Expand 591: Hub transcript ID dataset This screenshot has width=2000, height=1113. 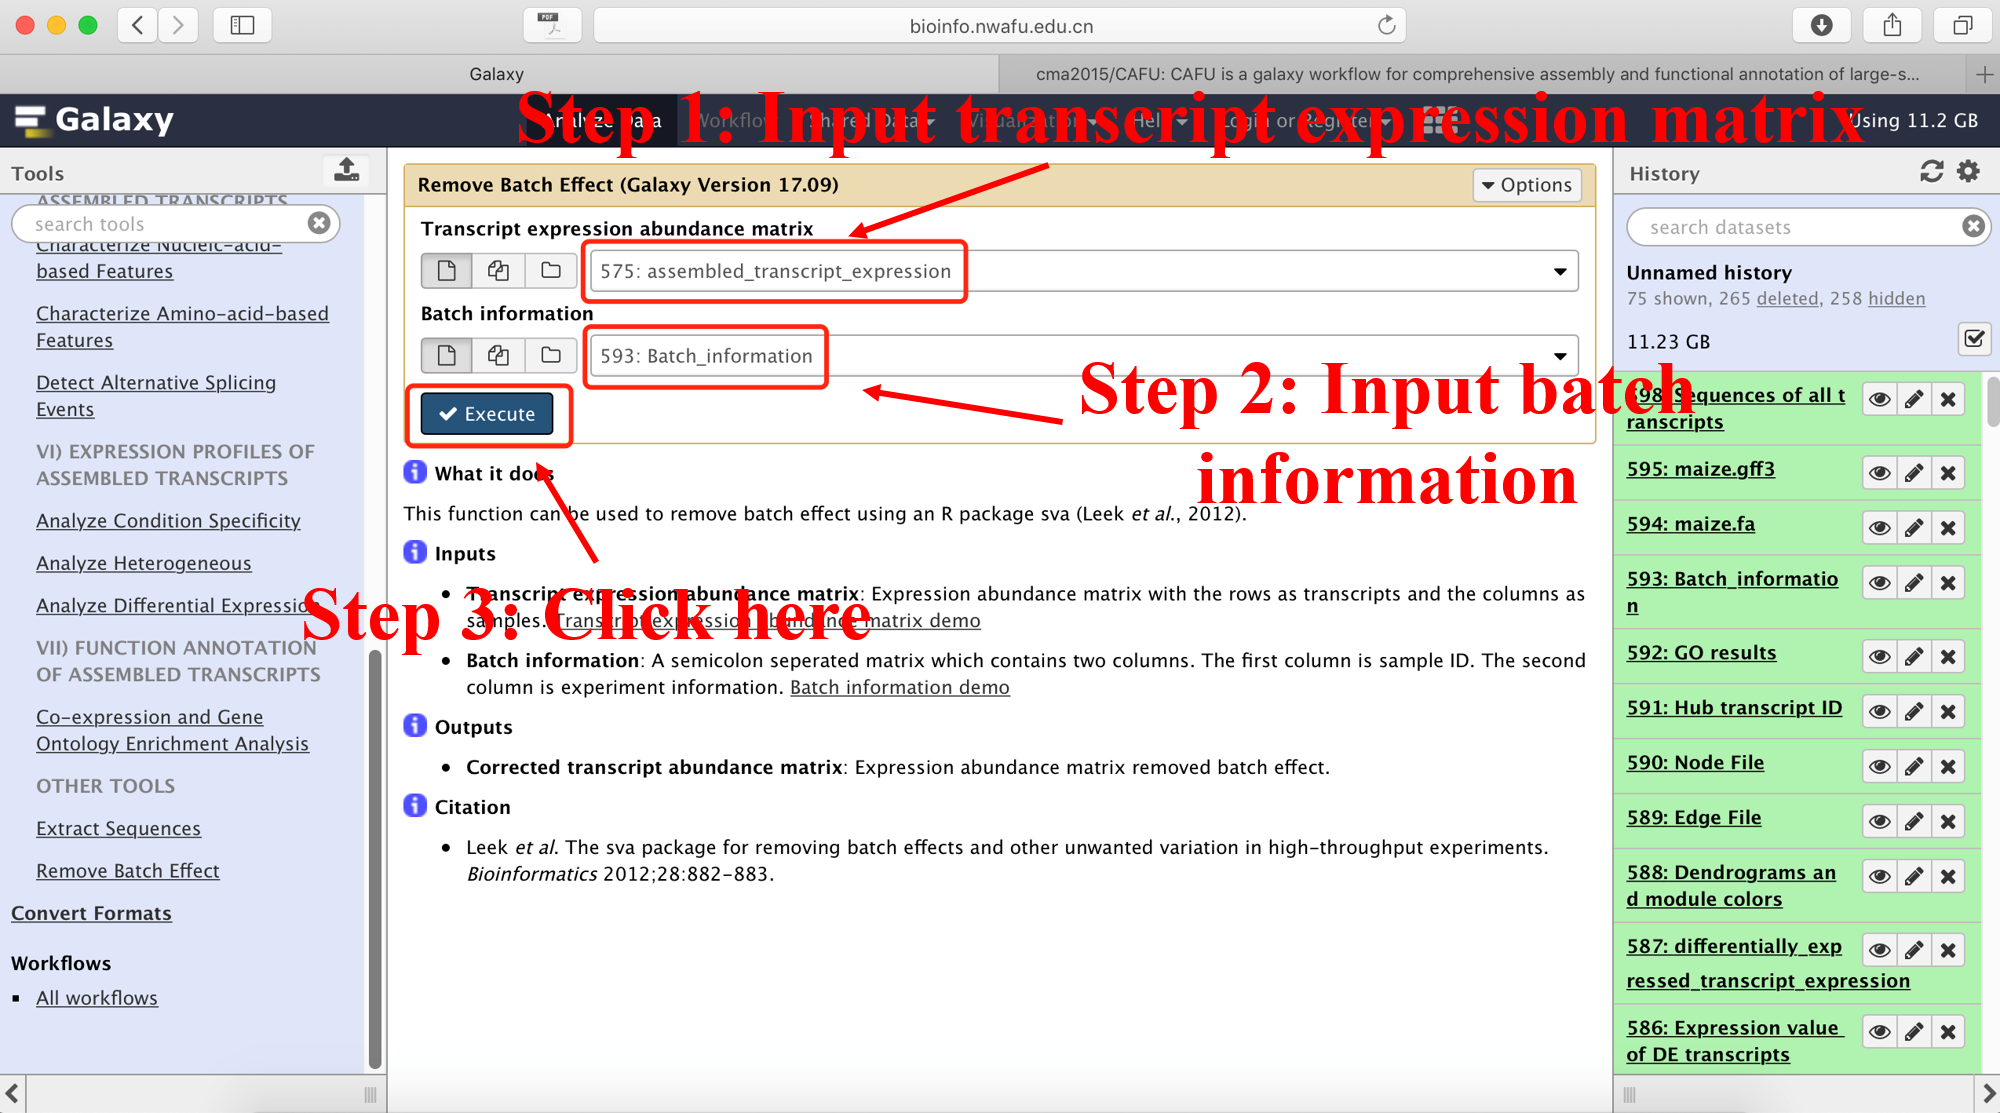pos(1734,708)
